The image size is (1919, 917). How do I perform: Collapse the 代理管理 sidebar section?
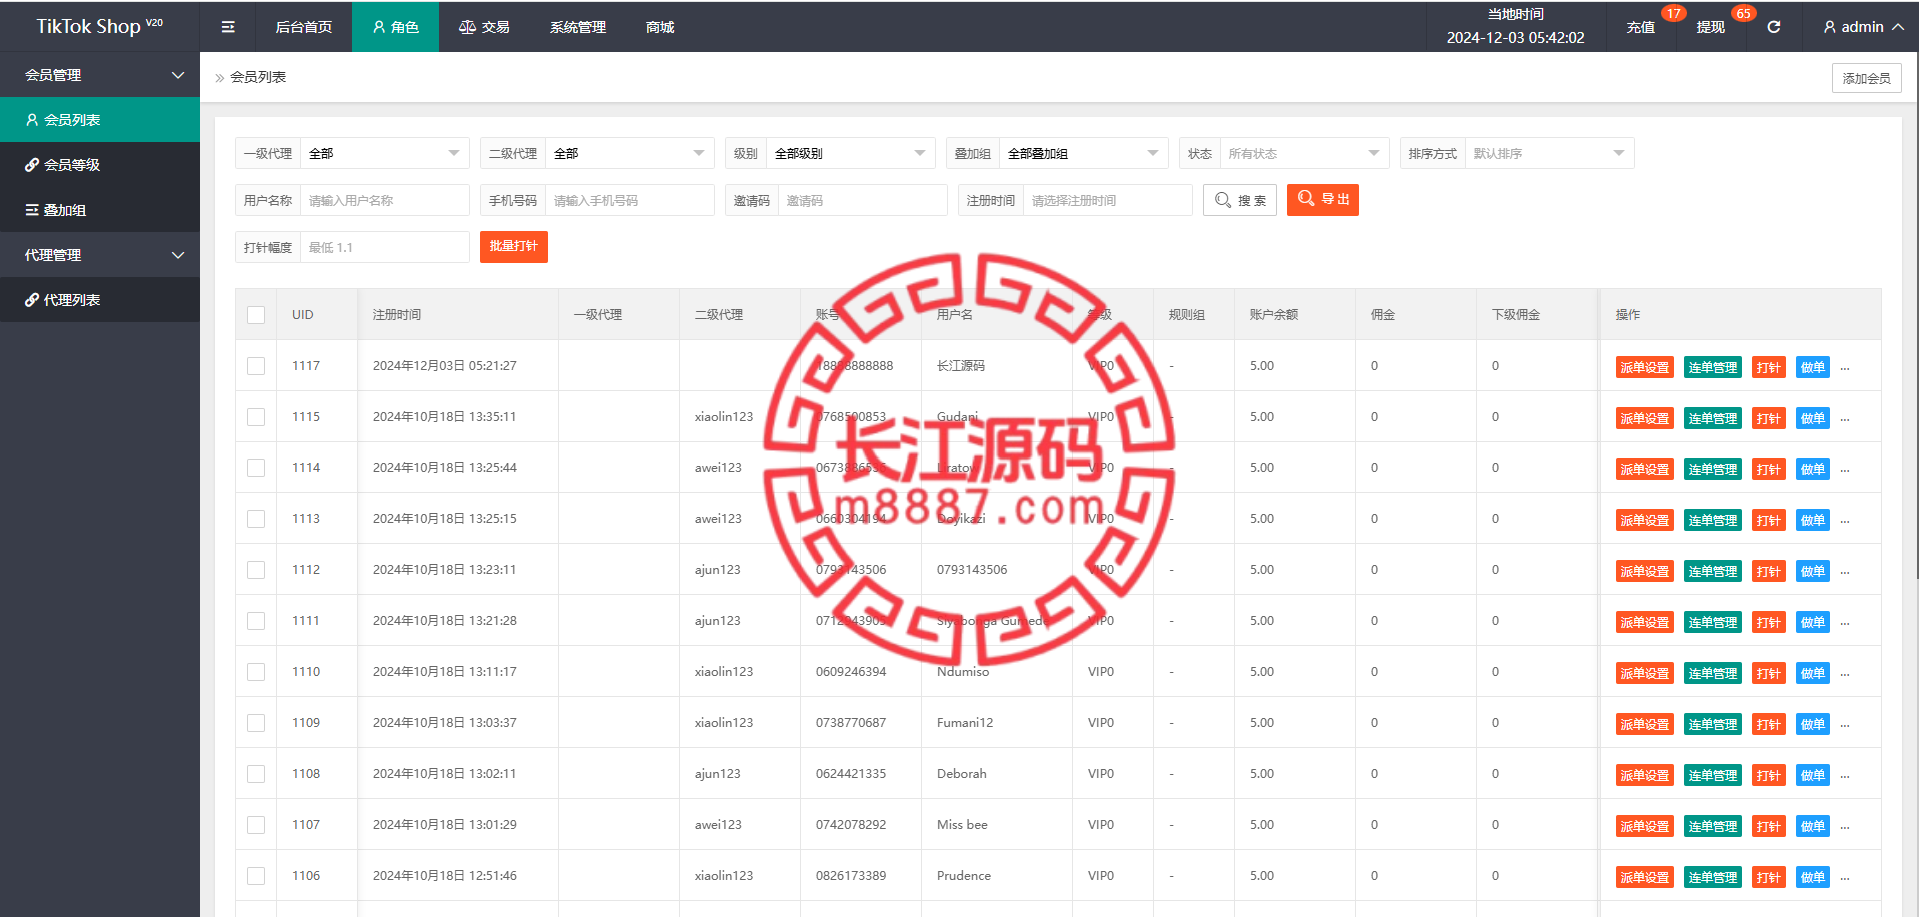point(100,255)
